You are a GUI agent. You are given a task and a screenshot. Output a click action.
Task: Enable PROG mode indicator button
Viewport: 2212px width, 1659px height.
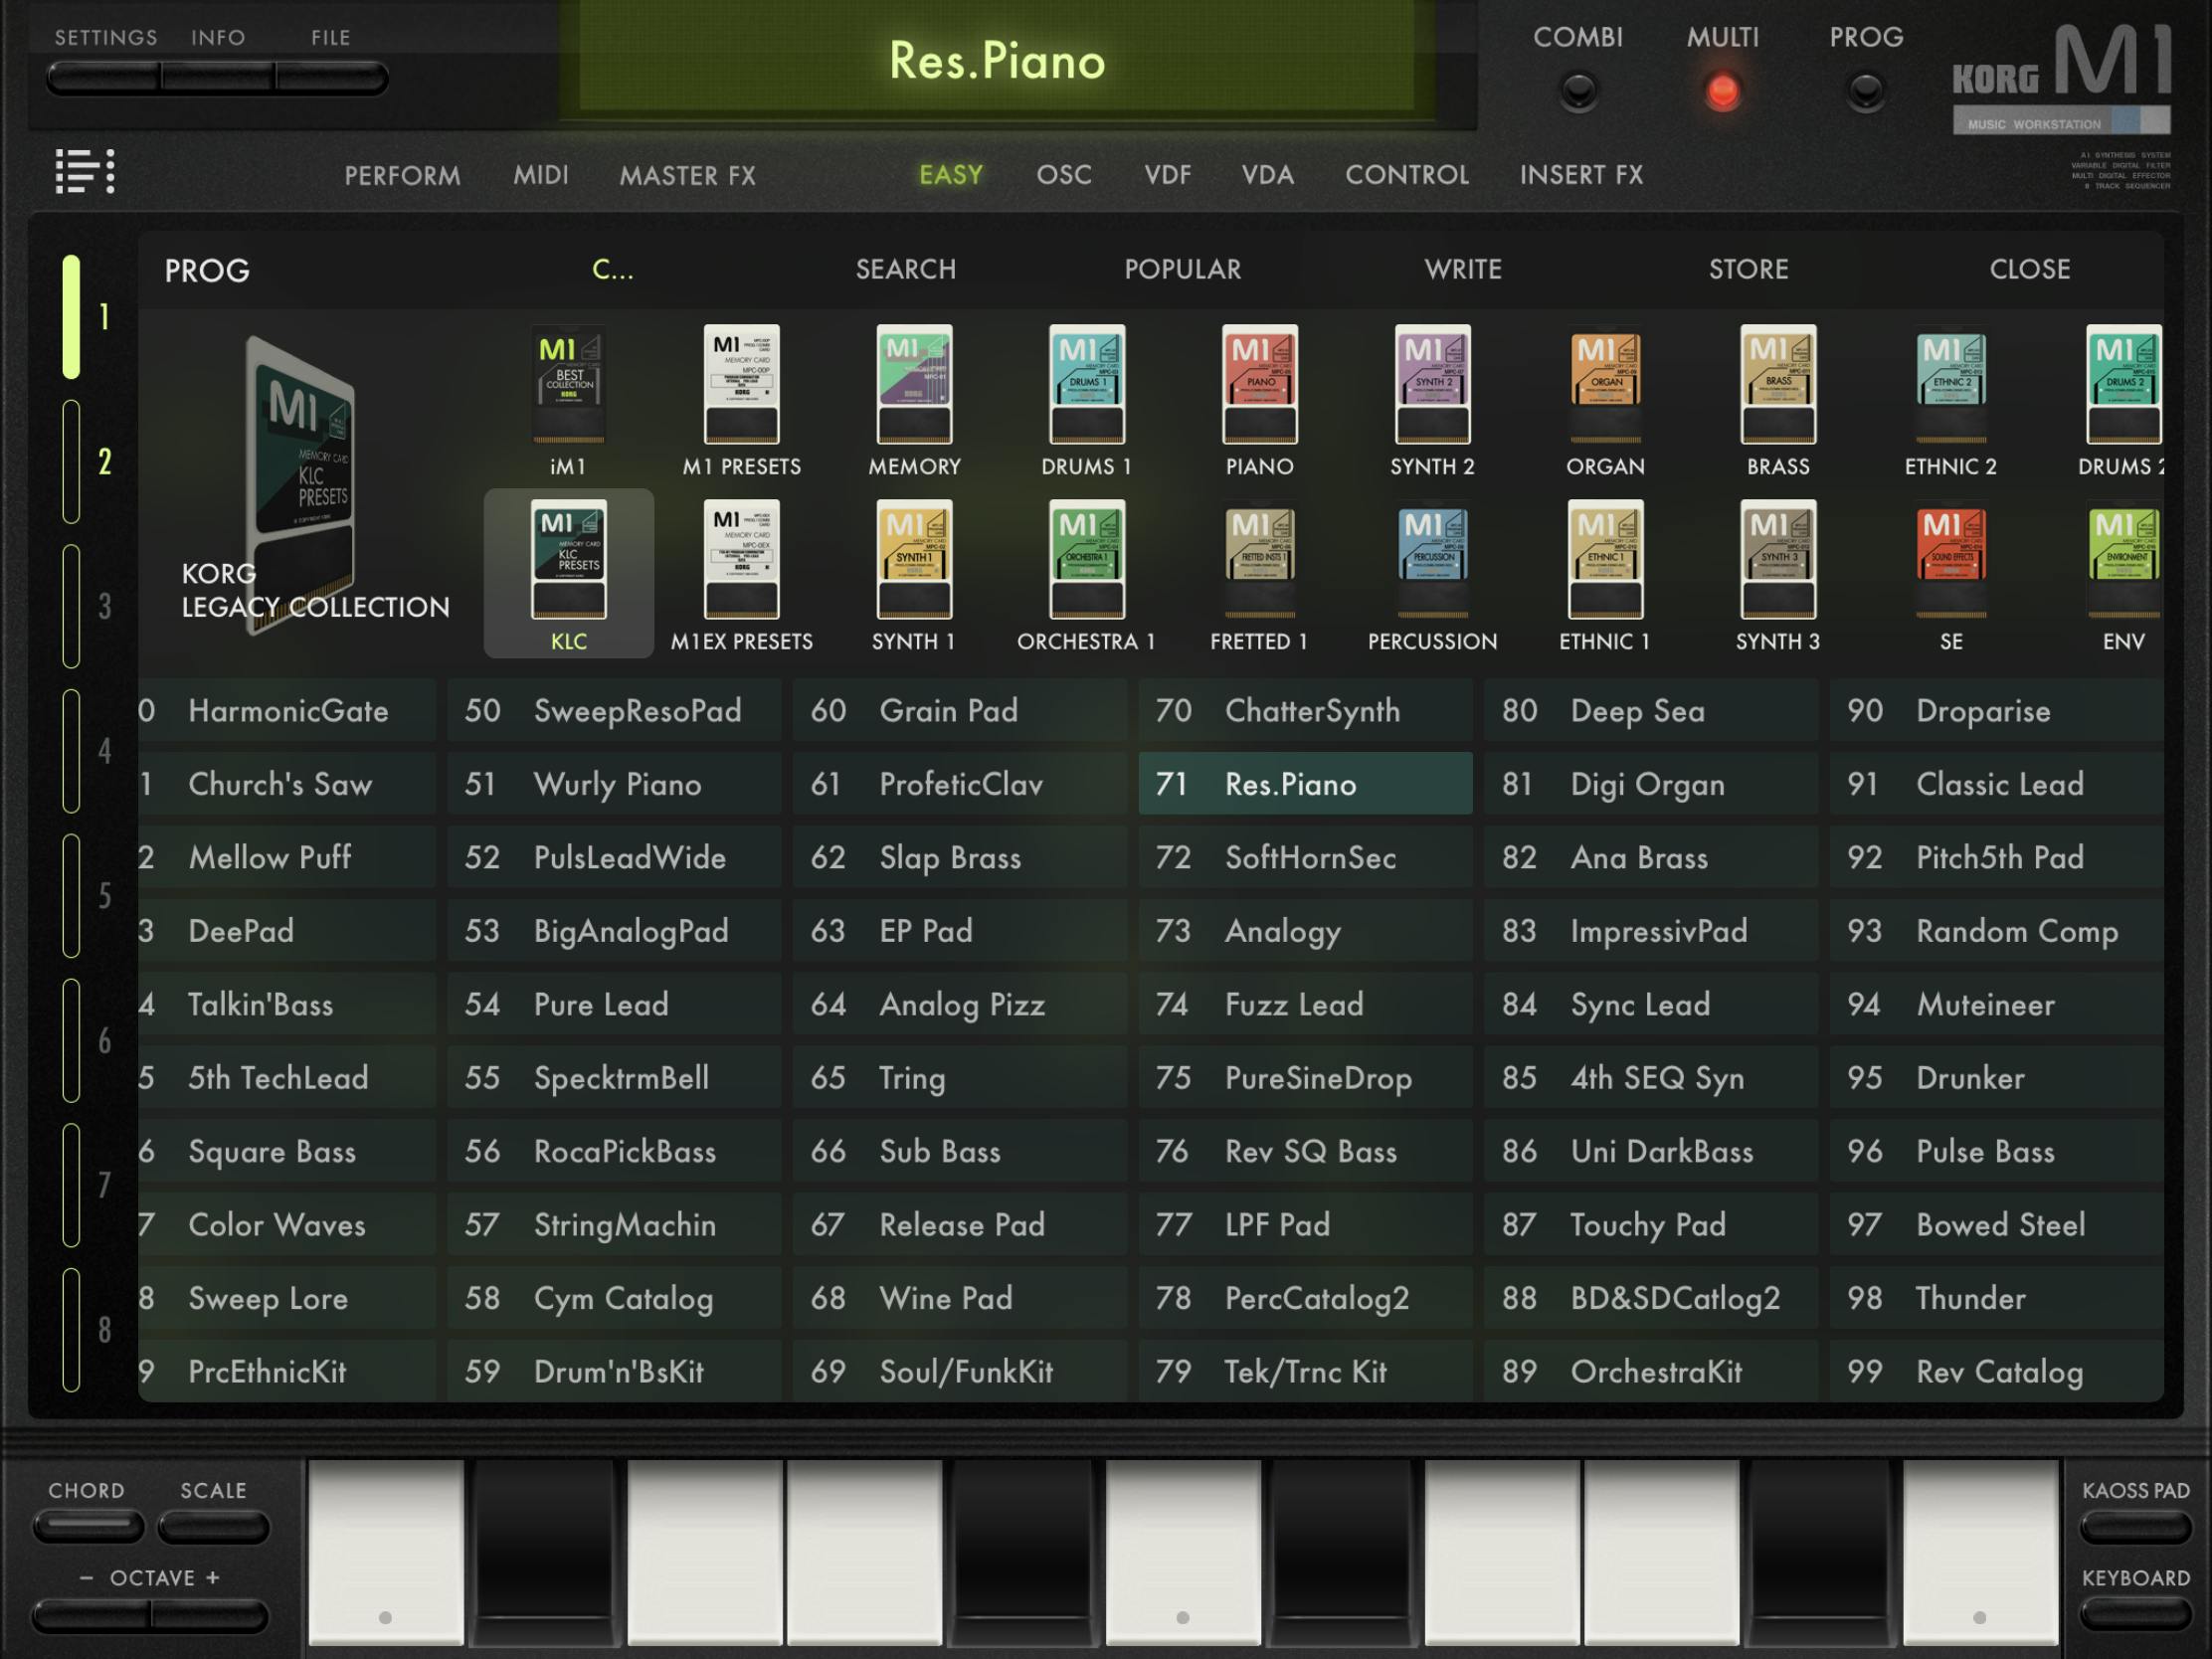[1865, 91]
